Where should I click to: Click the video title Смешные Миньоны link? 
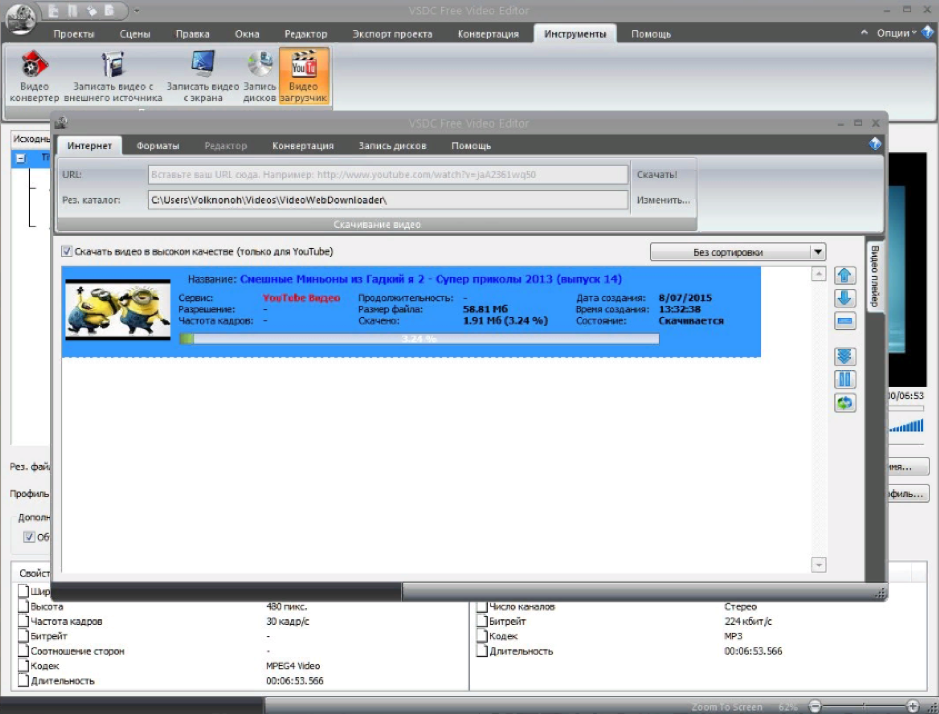coord(431,279)
